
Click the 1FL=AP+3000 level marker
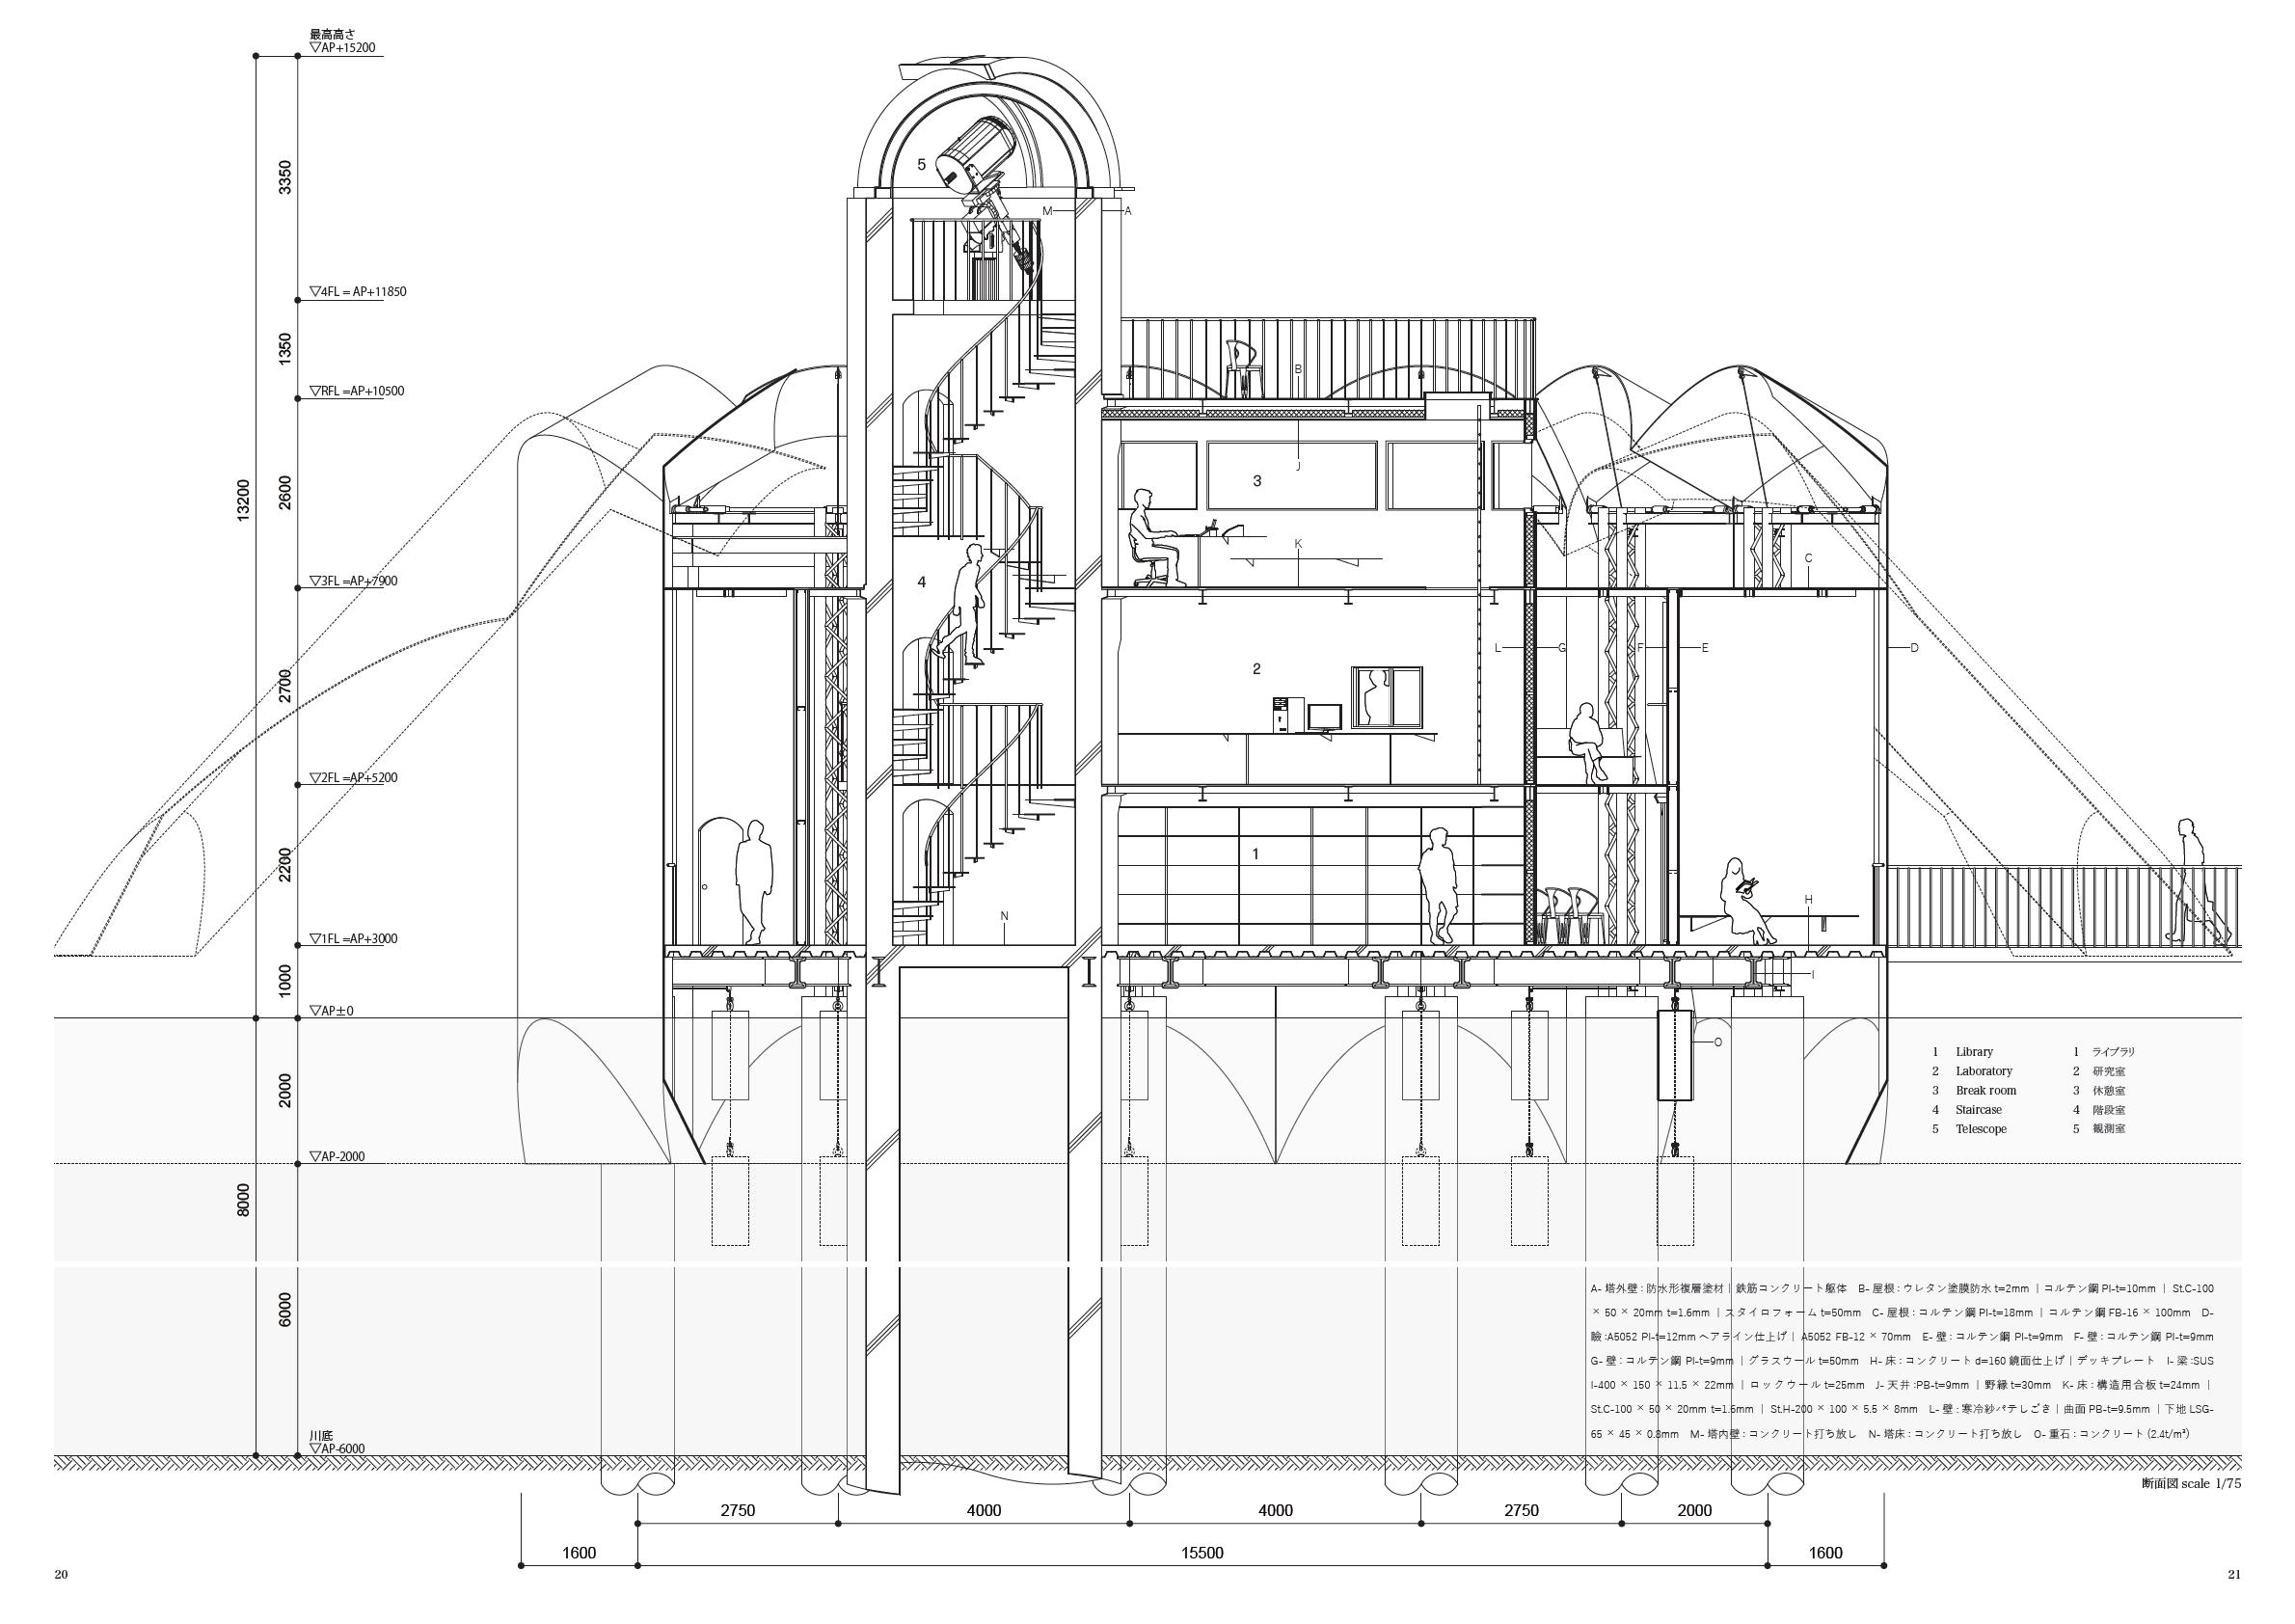354,939
